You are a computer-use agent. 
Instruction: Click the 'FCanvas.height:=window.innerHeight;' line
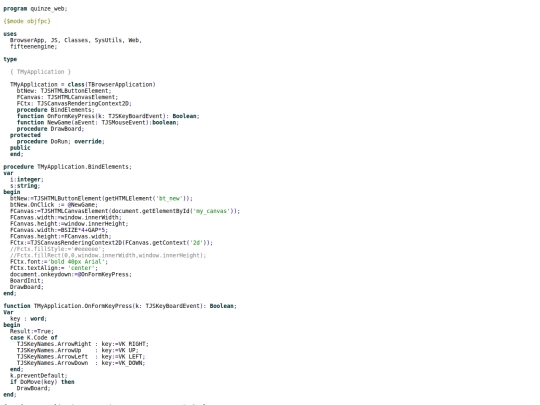(x=69, y=224)
